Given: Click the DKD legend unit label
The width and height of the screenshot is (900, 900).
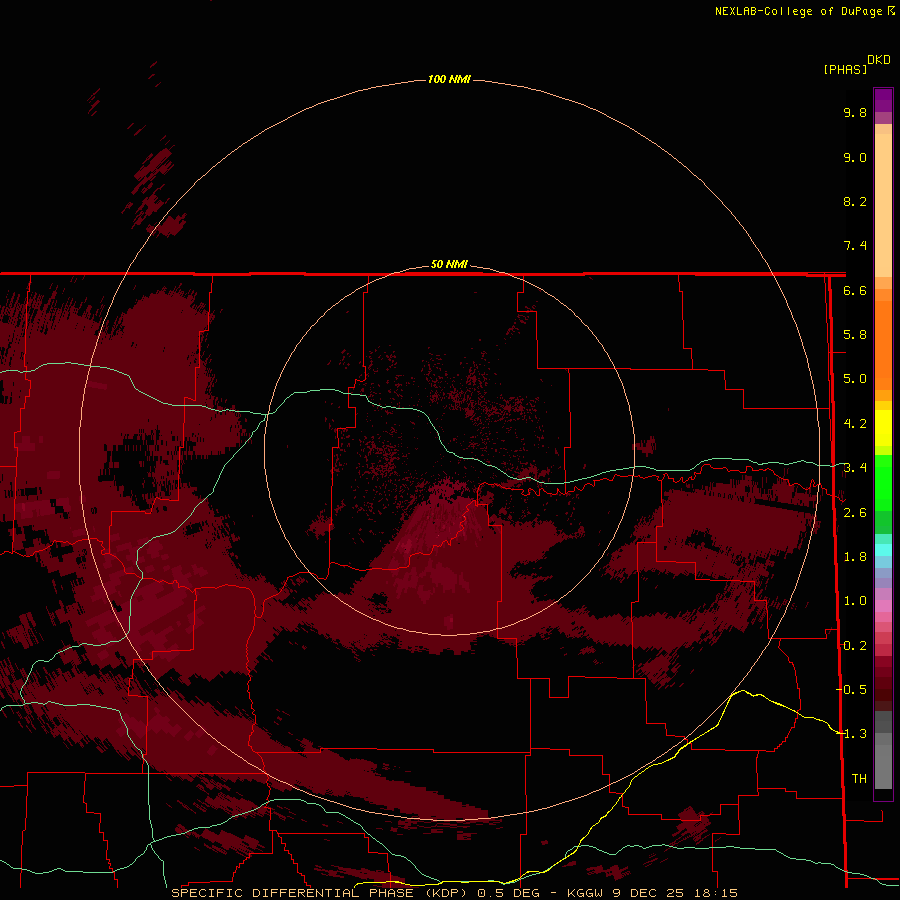Looking at the screenshot, I should [878, 60].
